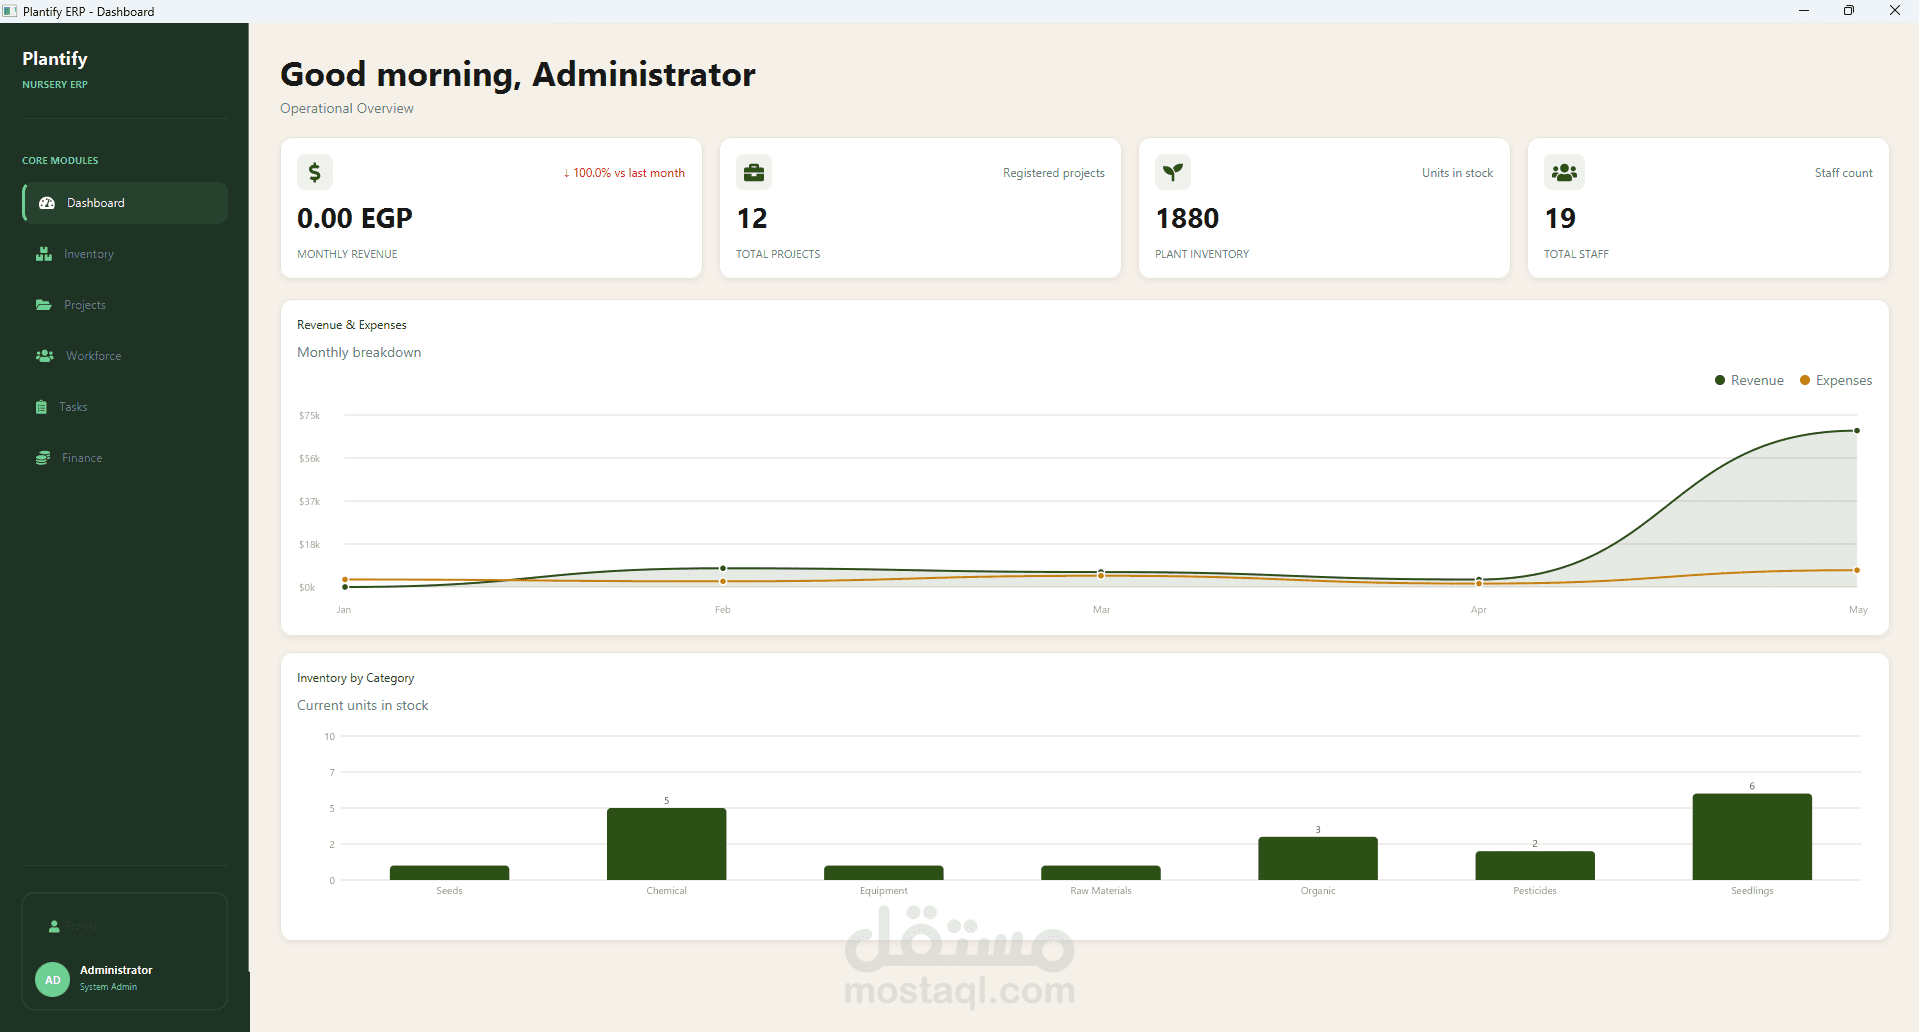Click the 'Monthly breakdown' subtitle

click(359, 352)
